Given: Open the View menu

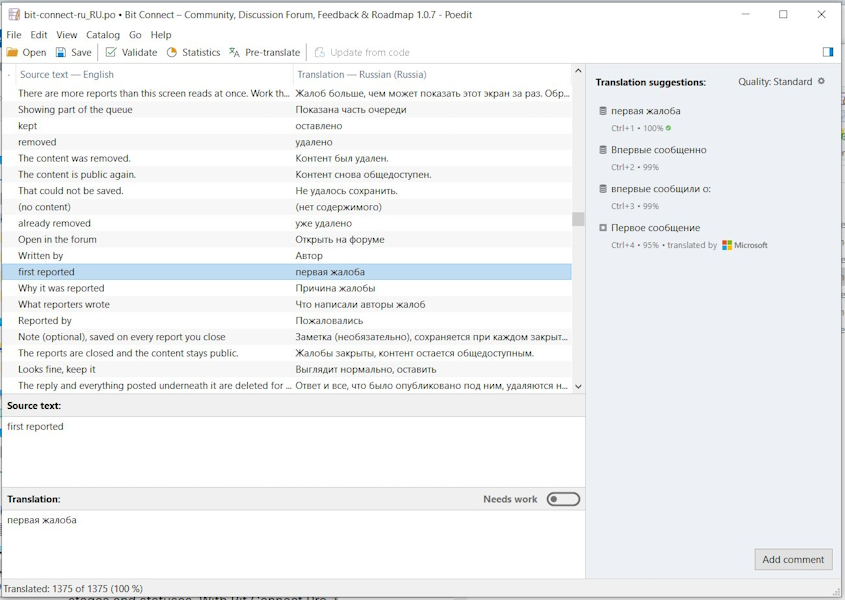Looking at the screenshot, I should click(x=67, y=35).
